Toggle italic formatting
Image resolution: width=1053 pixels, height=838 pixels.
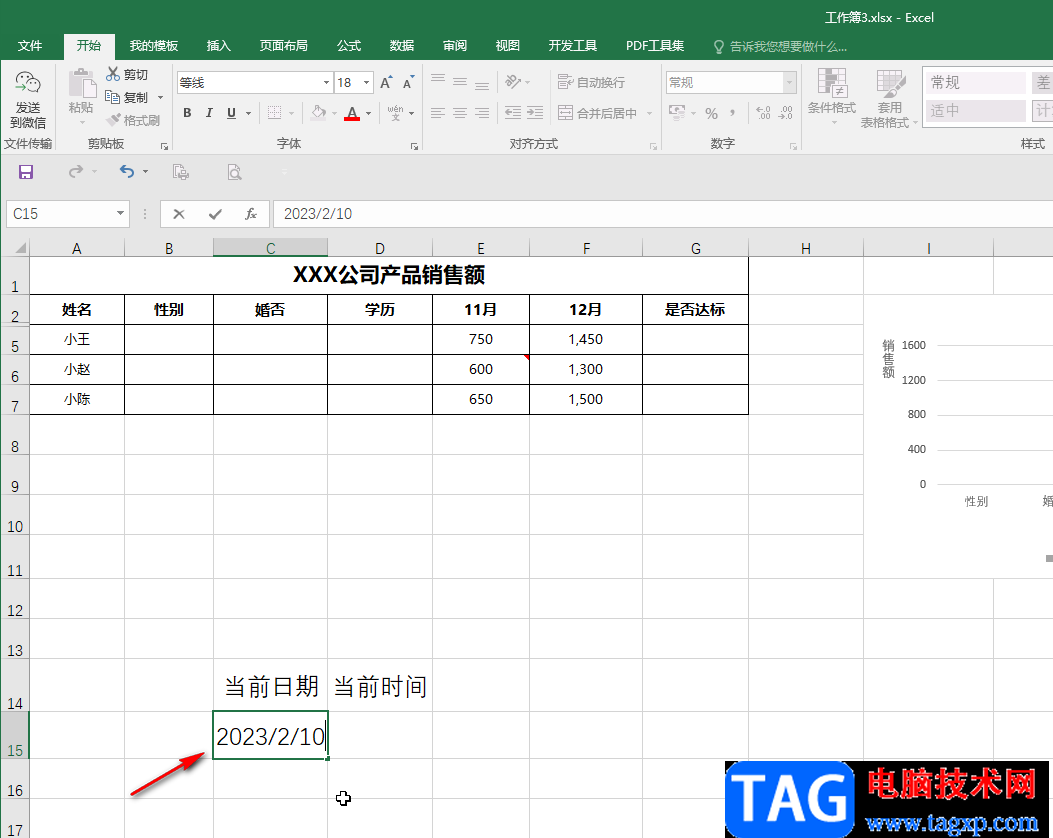point(209,113)
